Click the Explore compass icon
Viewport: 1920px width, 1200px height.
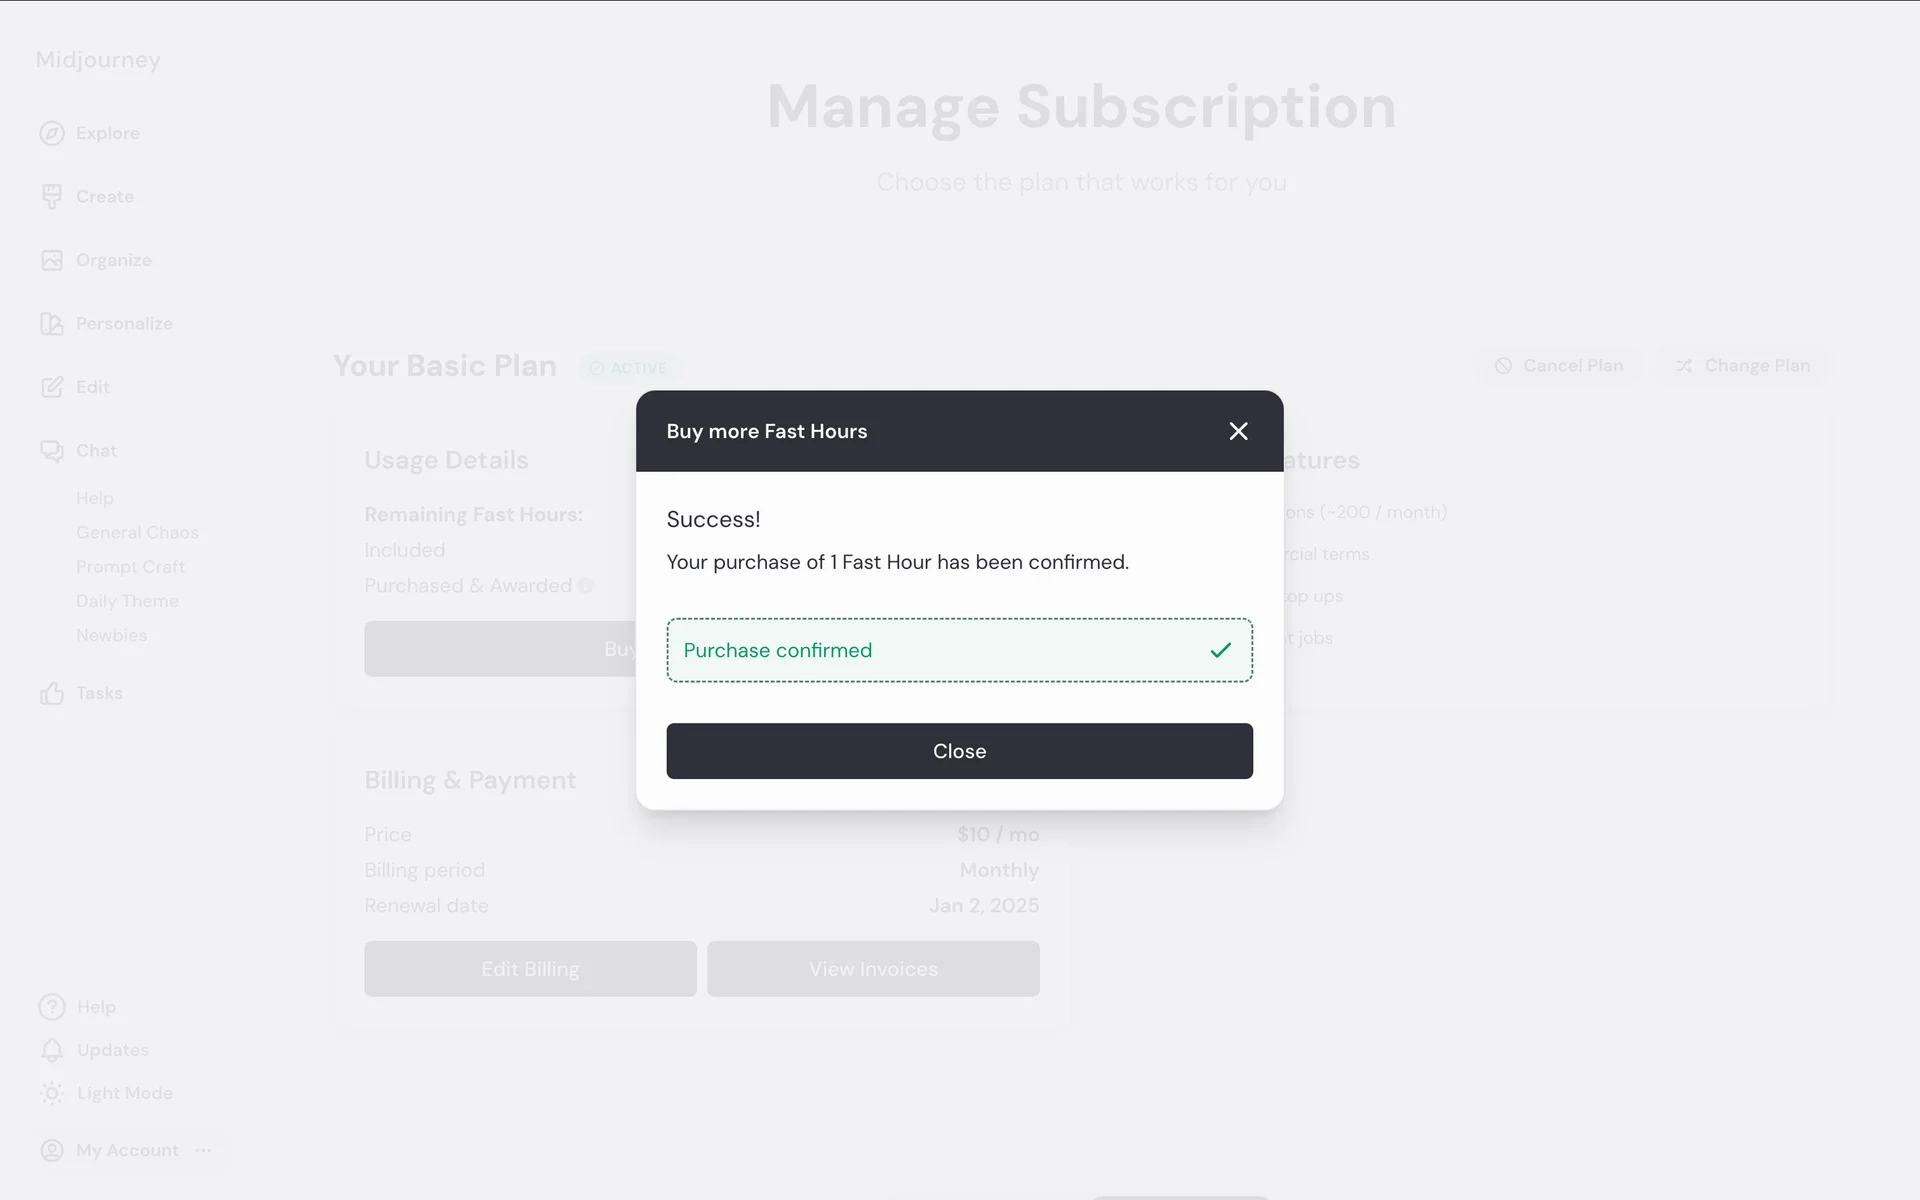(x=52, y=133)
